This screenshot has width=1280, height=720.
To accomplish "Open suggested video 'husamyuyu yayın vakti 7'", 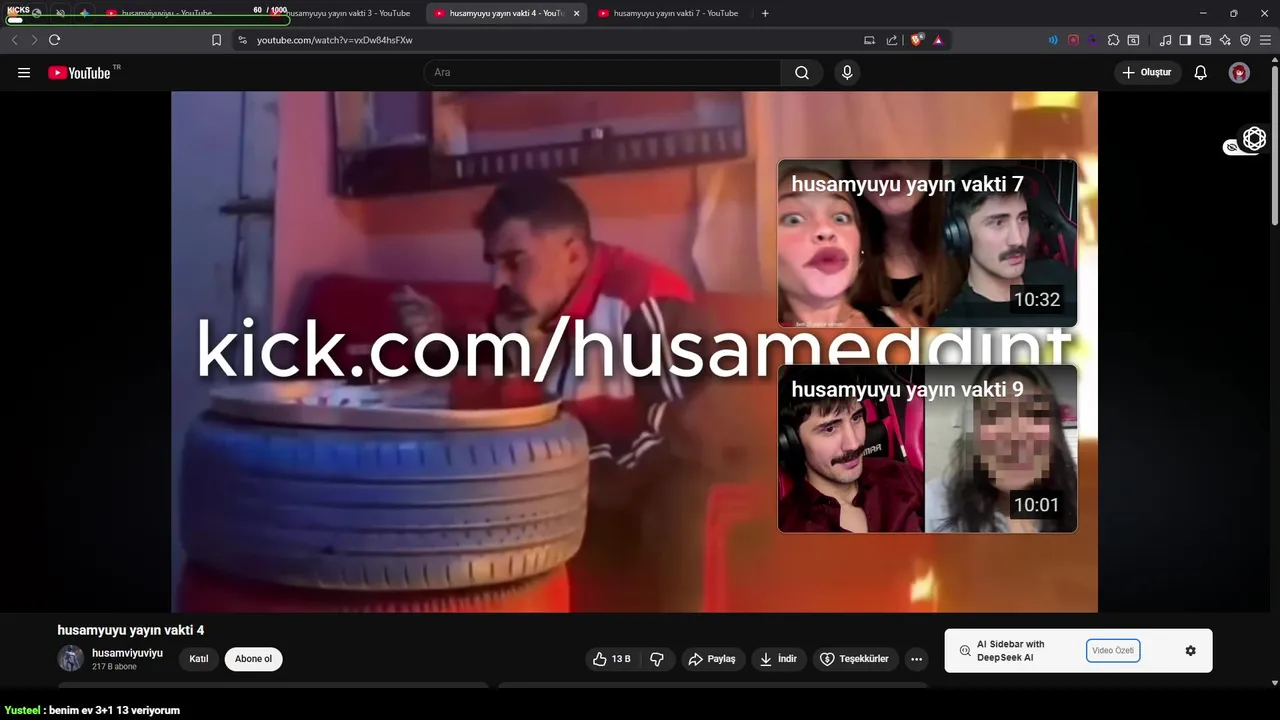I will pos(927,243).
